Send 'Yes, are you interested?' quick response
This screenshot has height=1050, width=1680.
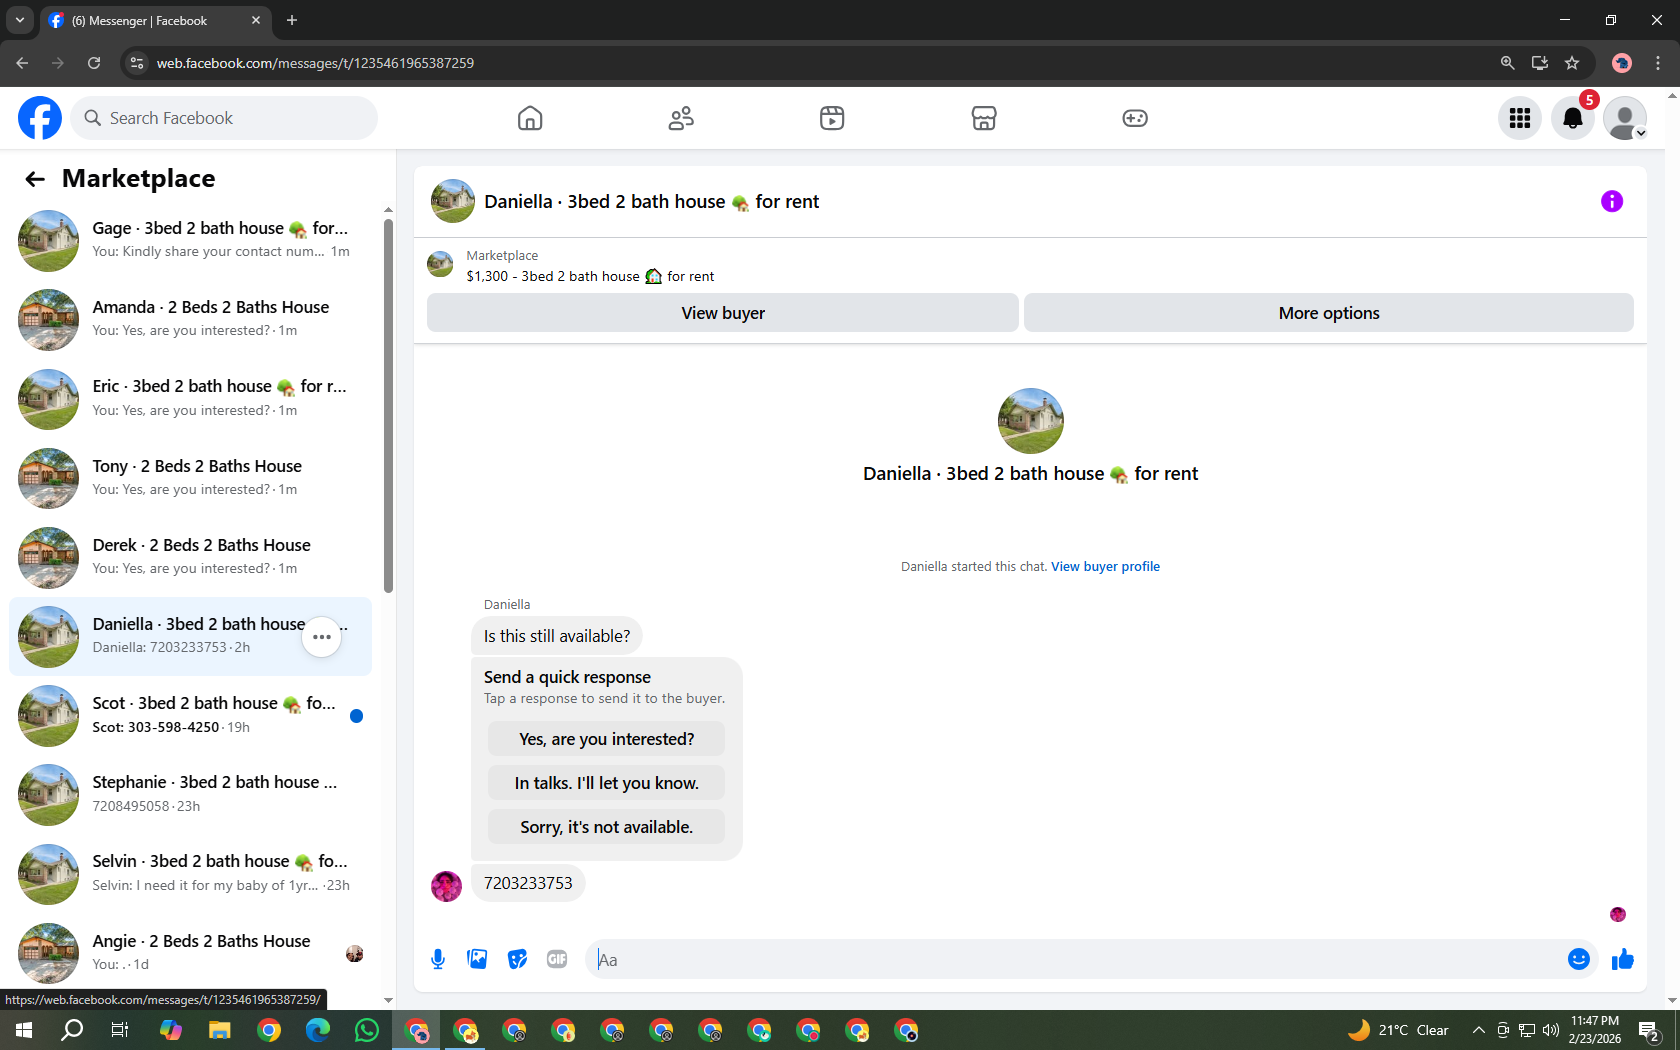[606, 739]
